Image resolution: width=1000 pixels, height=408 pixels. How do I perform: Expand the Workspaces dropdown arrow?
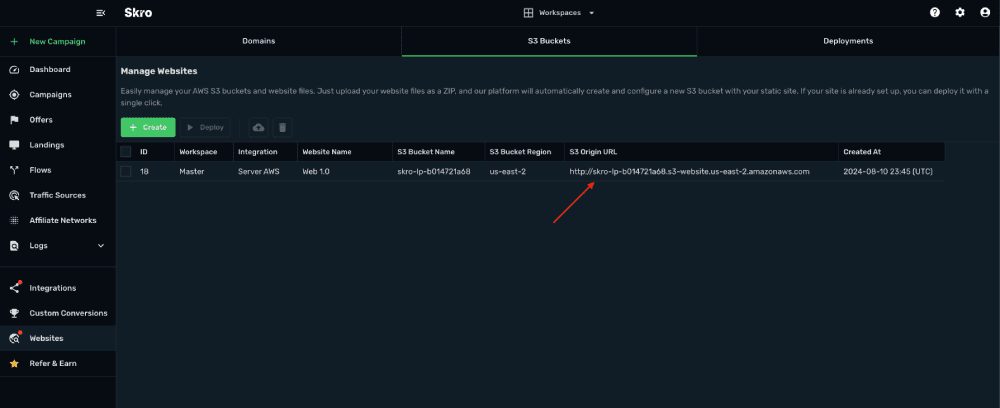tap(592, 13)
